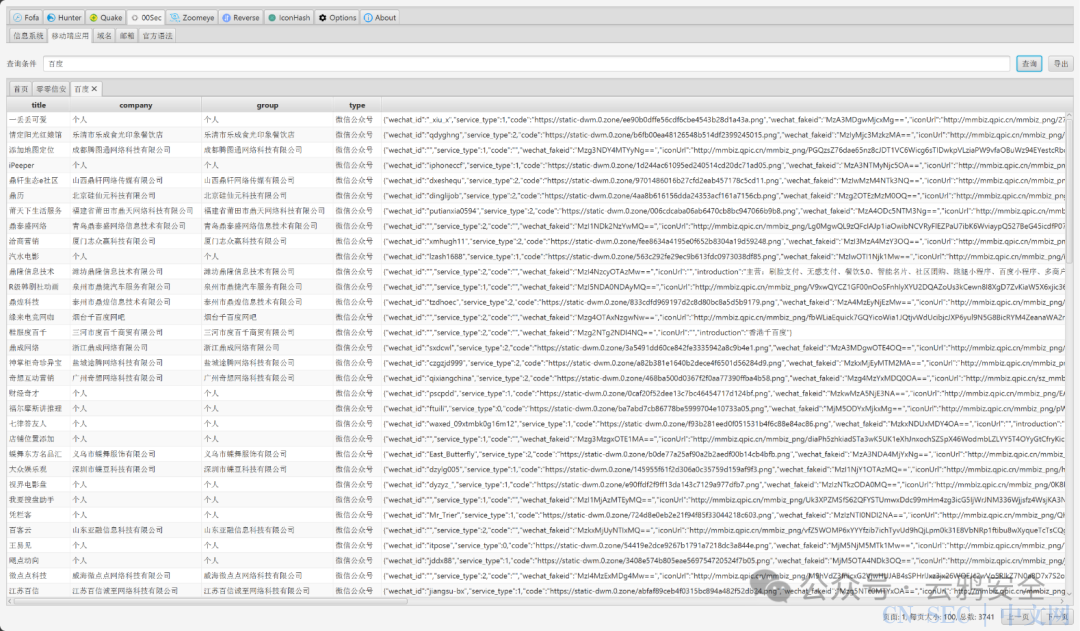Click the page status text showing 总数 3741

click(x=939, y=617)
